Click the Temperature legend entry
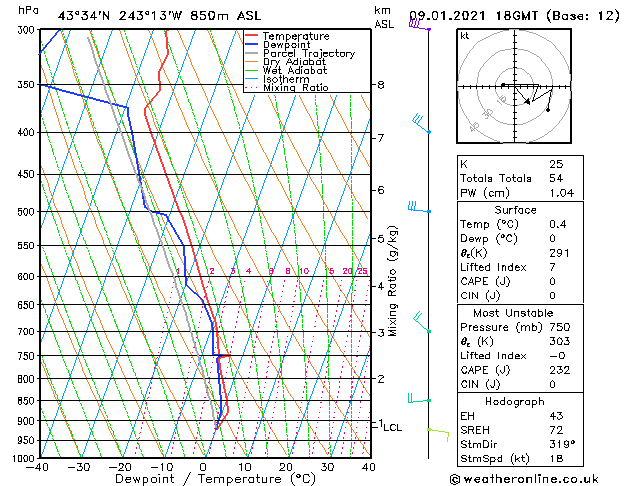 [x=287, y=36]
